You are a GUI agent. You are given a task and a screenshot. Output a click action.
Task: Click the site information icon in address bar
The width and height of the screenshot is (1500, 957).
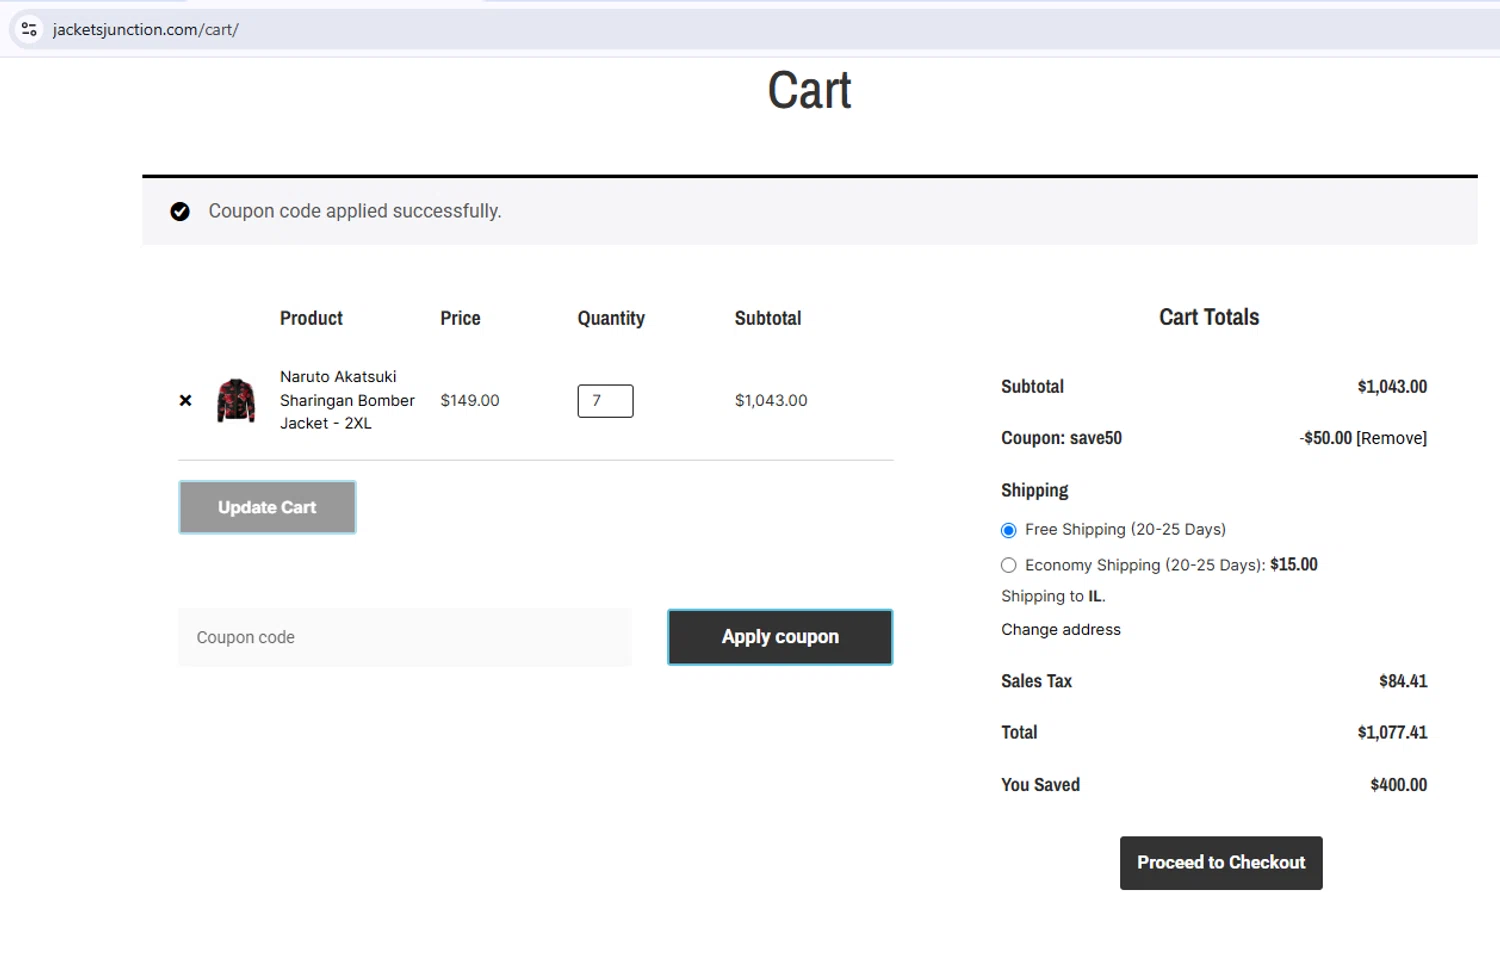[x=29, y=29]
